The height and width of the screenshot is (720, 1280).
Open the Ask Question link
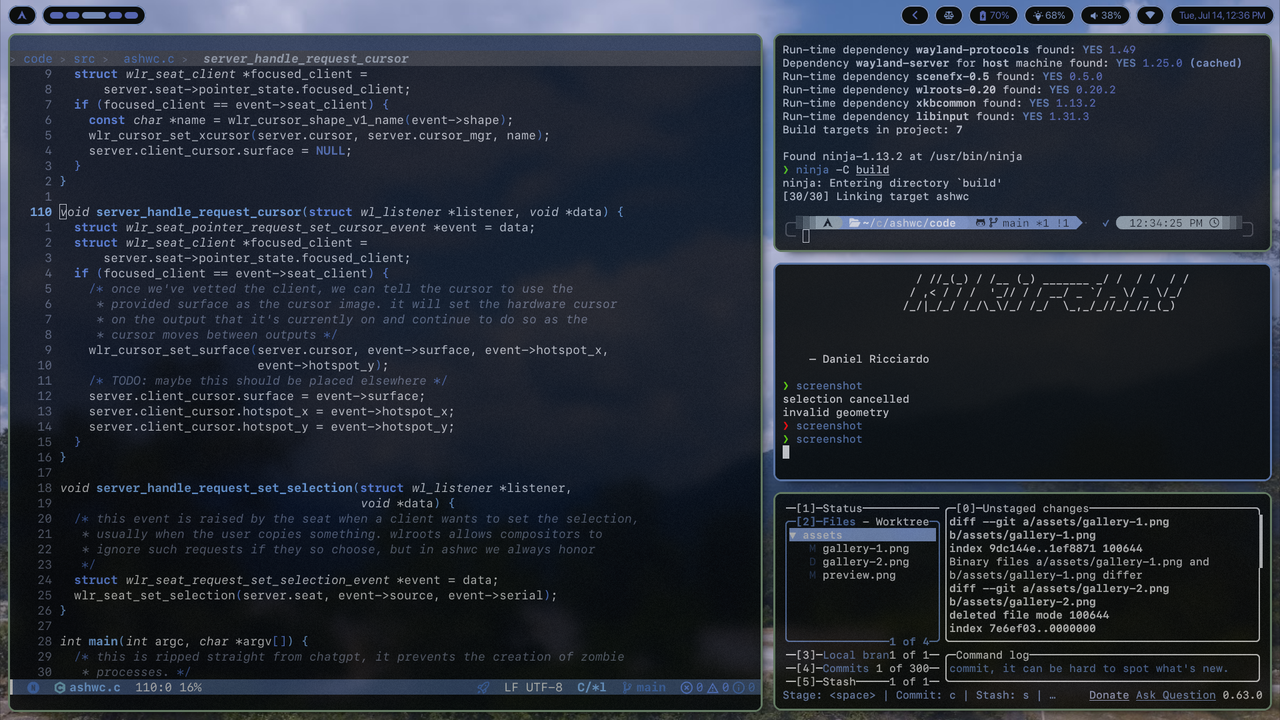pyautogui.click(x=1176, y=695)
